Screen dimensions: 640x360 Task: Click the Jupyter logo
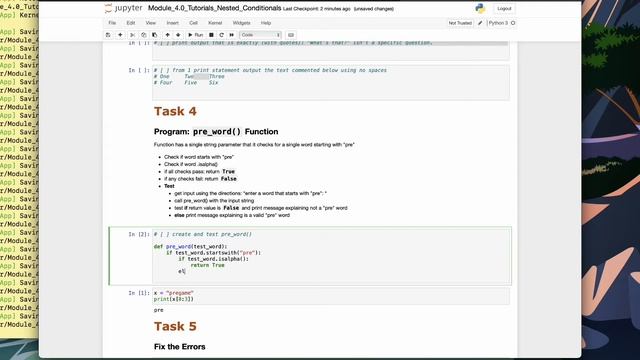coord(123,8)
